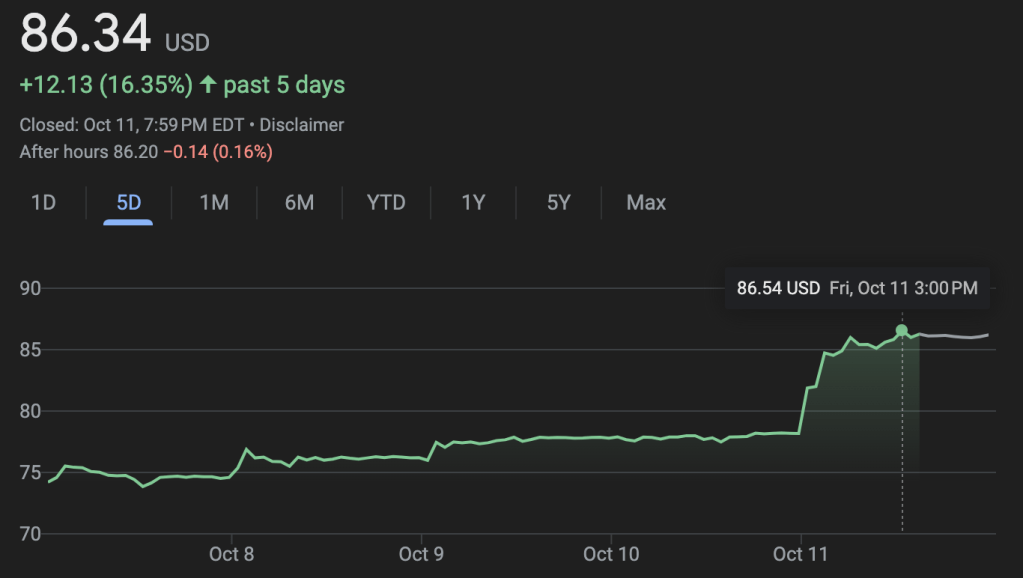
Task: Switch chart to 1M range
Action: point(214,203)
